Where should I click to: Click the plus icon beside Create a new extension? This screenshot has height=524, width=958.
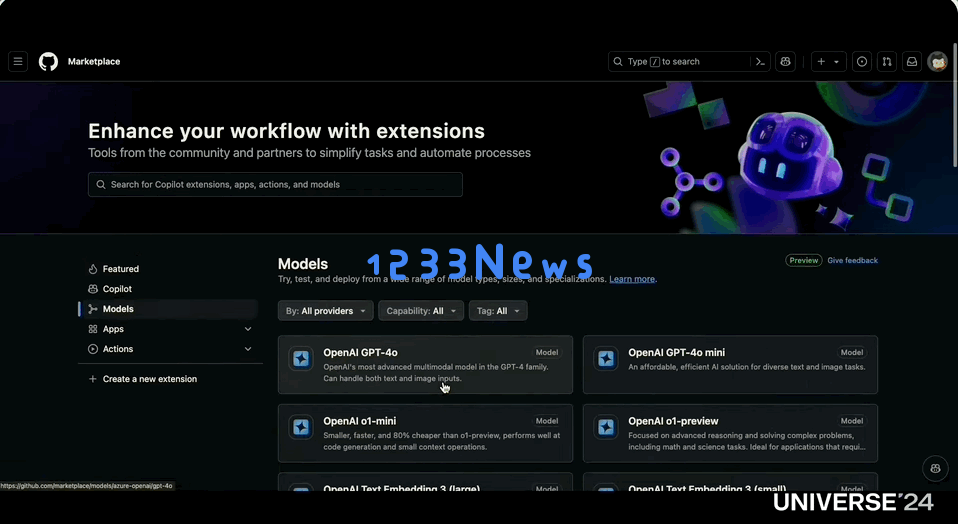click(x=93, y=379)
